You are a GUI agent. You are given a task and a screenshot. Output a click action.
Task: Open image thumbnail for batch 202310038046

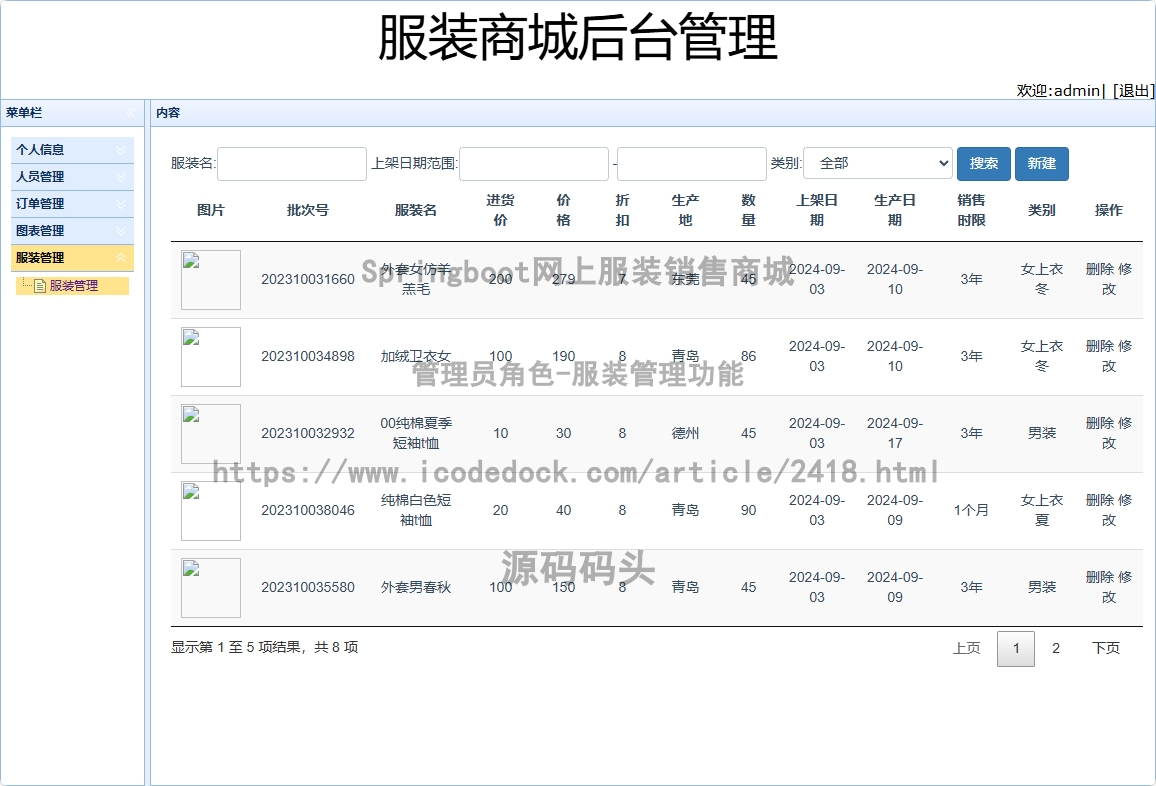[x=211, y=511]
